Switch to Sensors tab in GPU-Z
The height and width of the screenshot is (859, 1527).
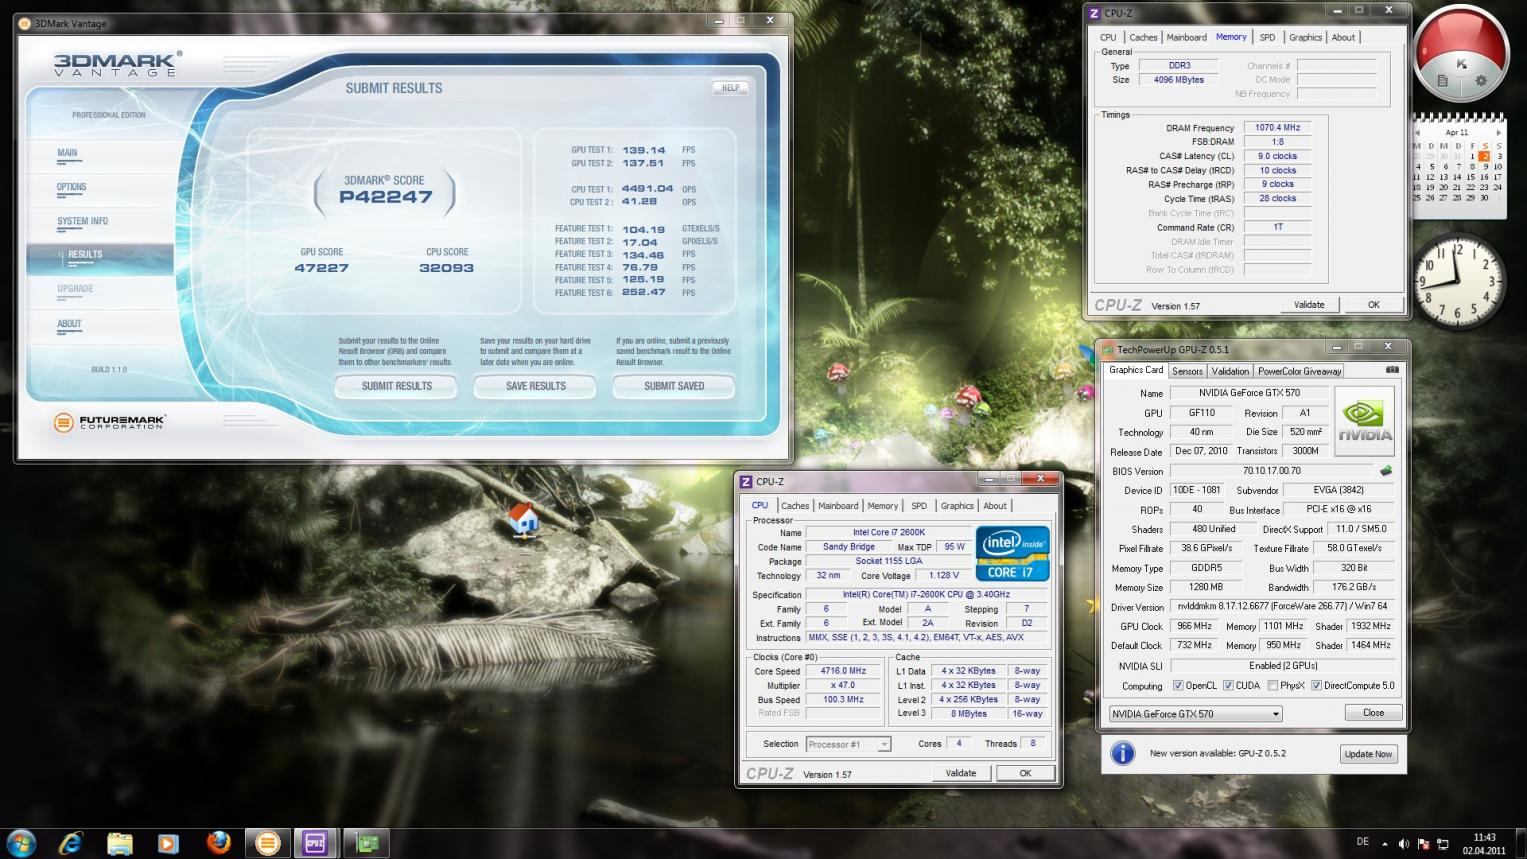[x=1187, y=371]
